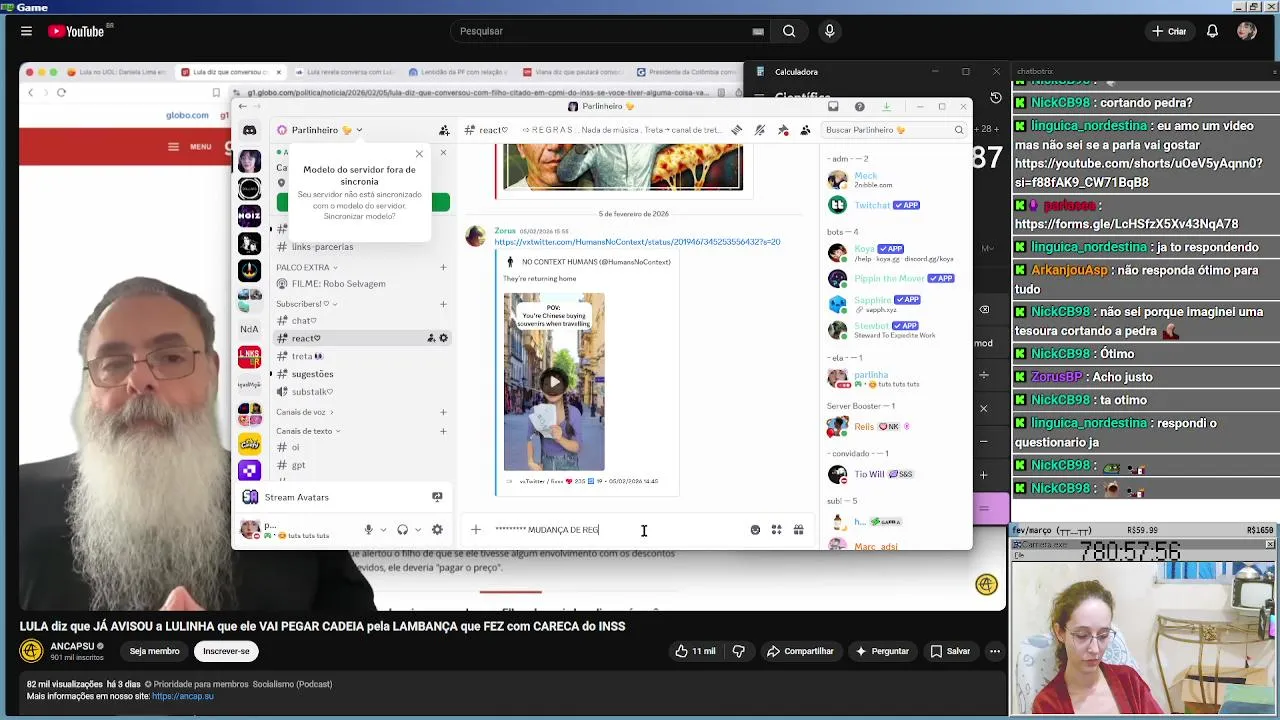
Task: Open calculator memory M dropdown
Action: [x=987, y=248]
